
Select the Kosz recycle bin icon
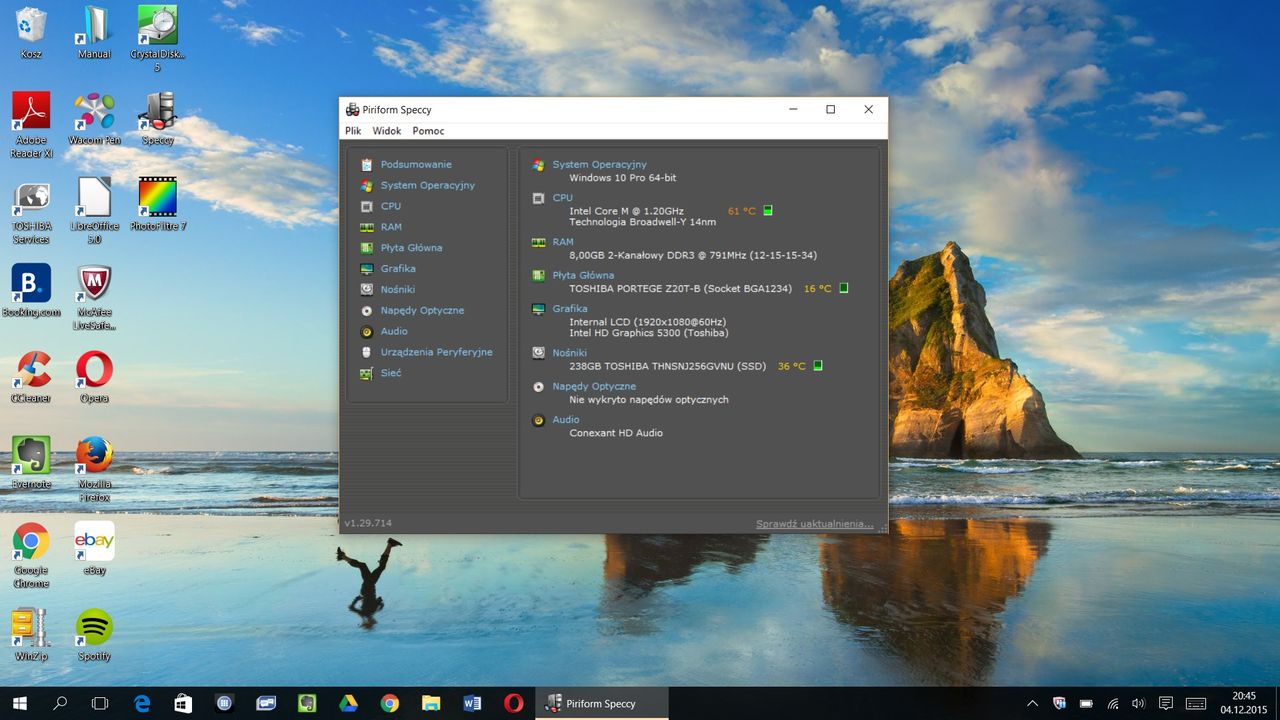tap(31, 34)
